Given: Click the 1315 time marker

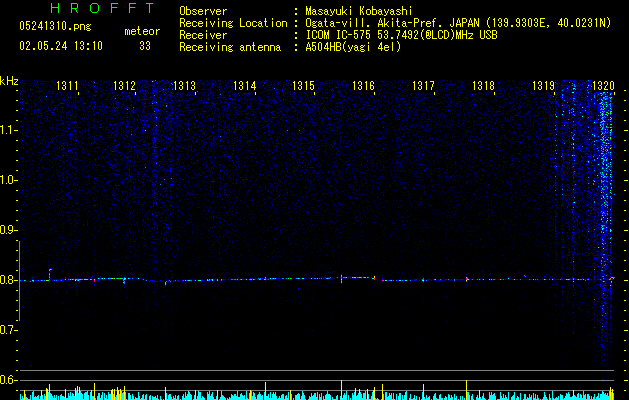Looking at the screenshot, I should (303, 86).
